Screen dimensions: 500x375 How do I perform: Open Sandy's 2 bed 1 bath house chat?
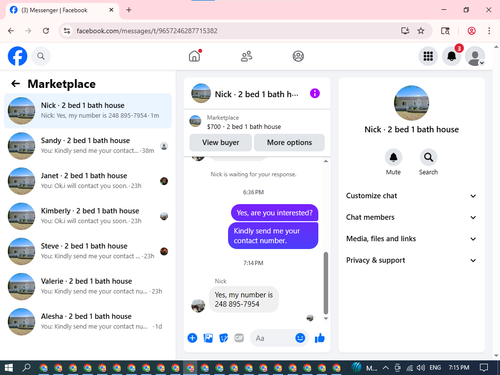tap(88, 146)
